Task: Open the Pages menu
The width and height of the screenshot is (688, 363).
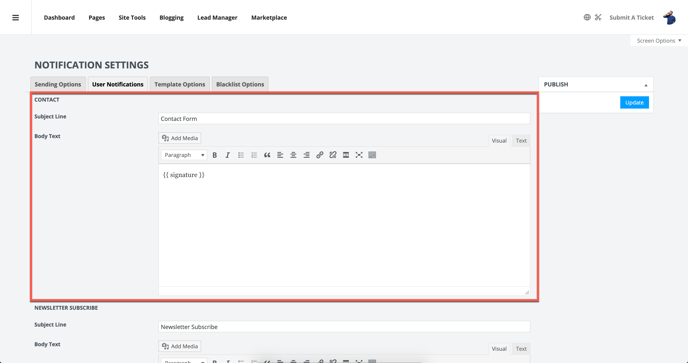Action: point(97,18)
